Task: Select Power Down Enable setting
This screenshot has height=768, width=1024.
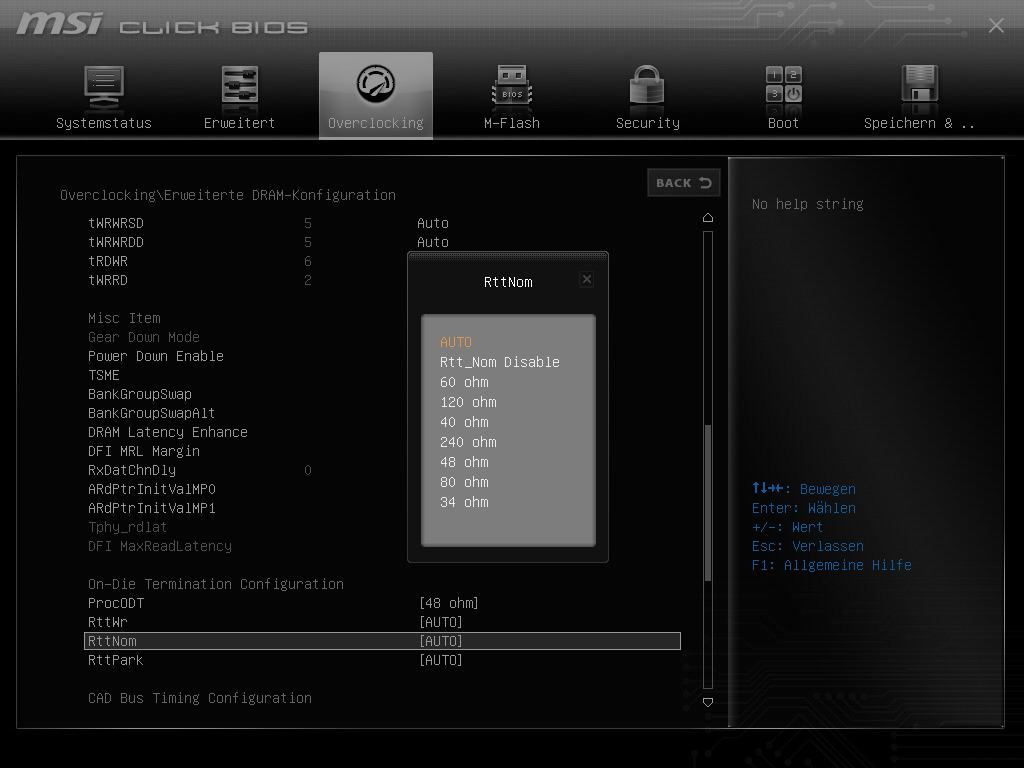Action: [x=155, y=356]
